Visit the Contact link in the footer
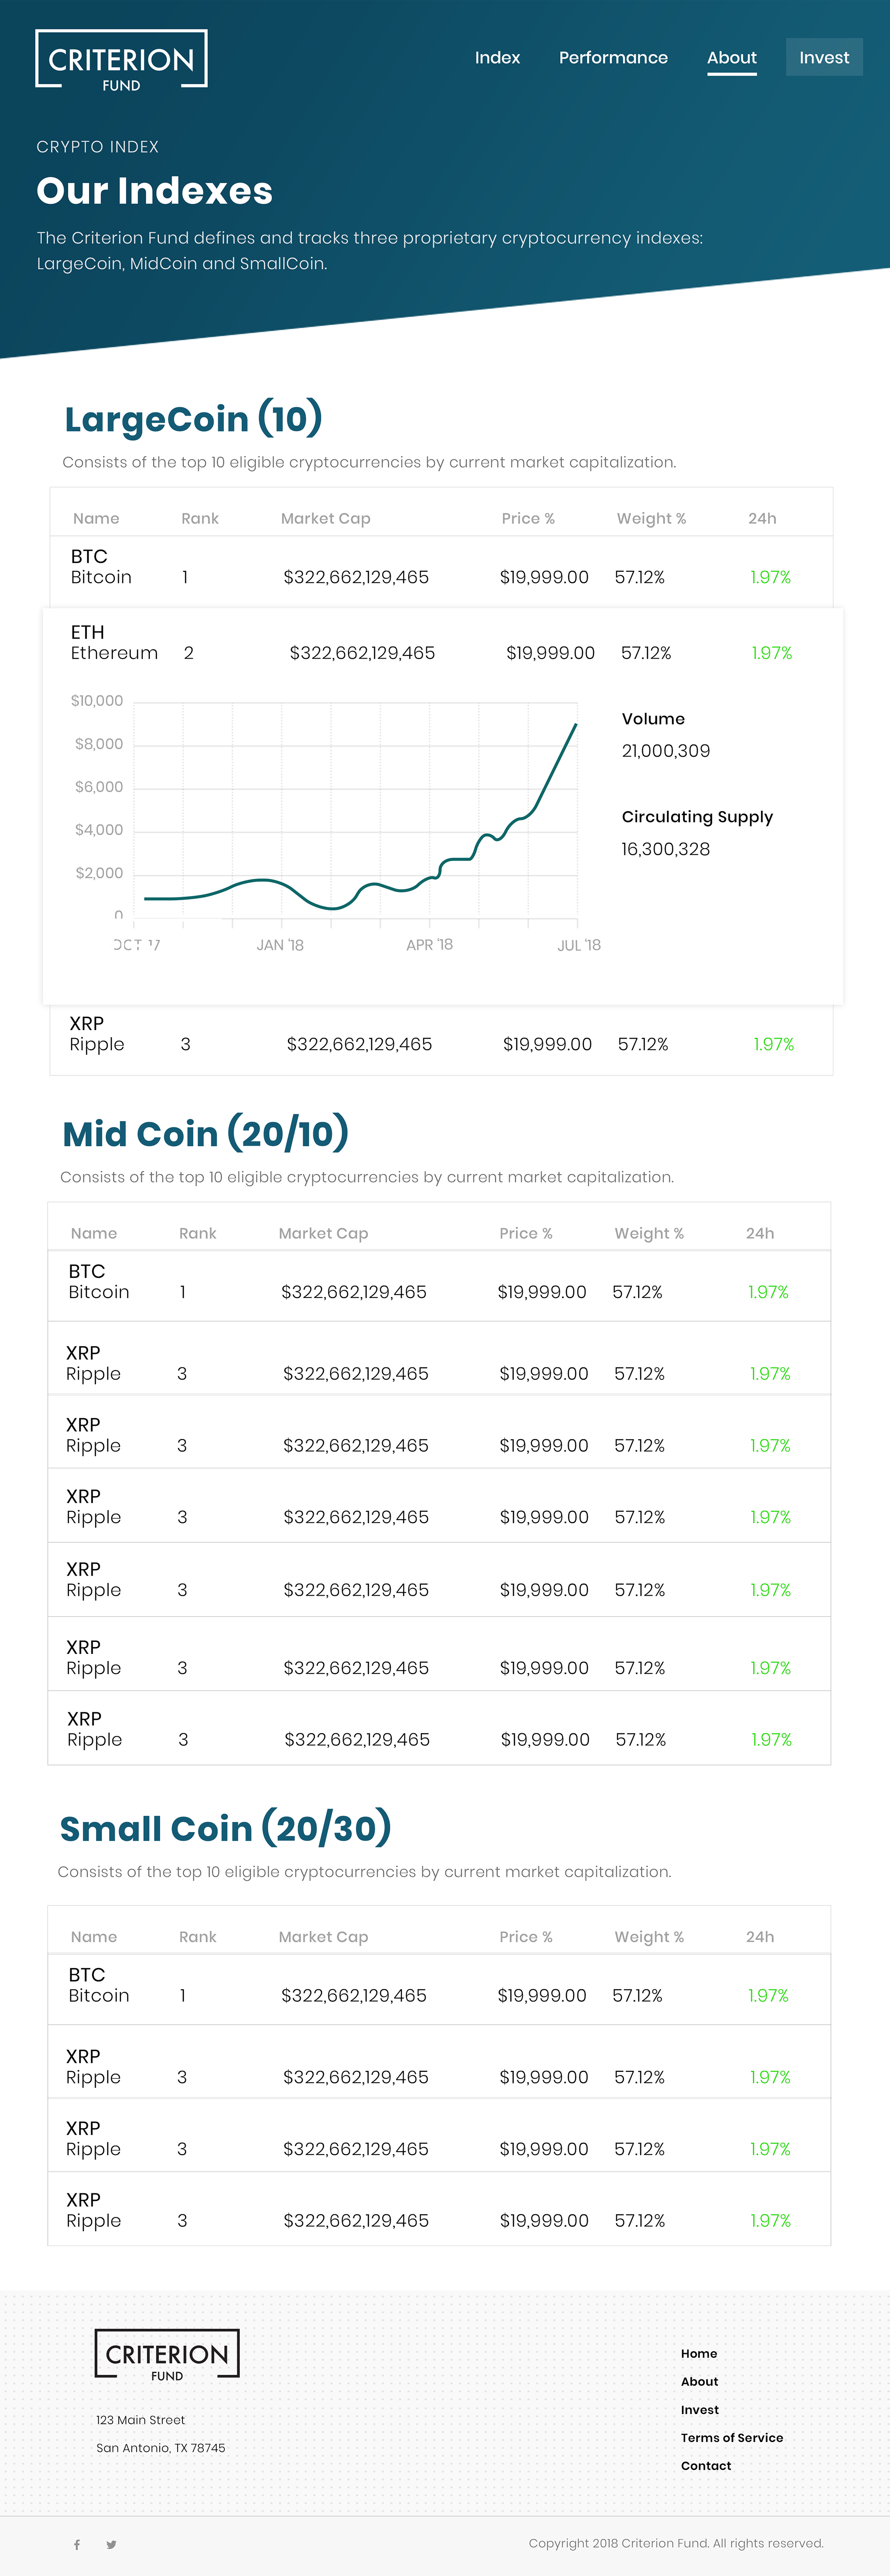 705,2465
